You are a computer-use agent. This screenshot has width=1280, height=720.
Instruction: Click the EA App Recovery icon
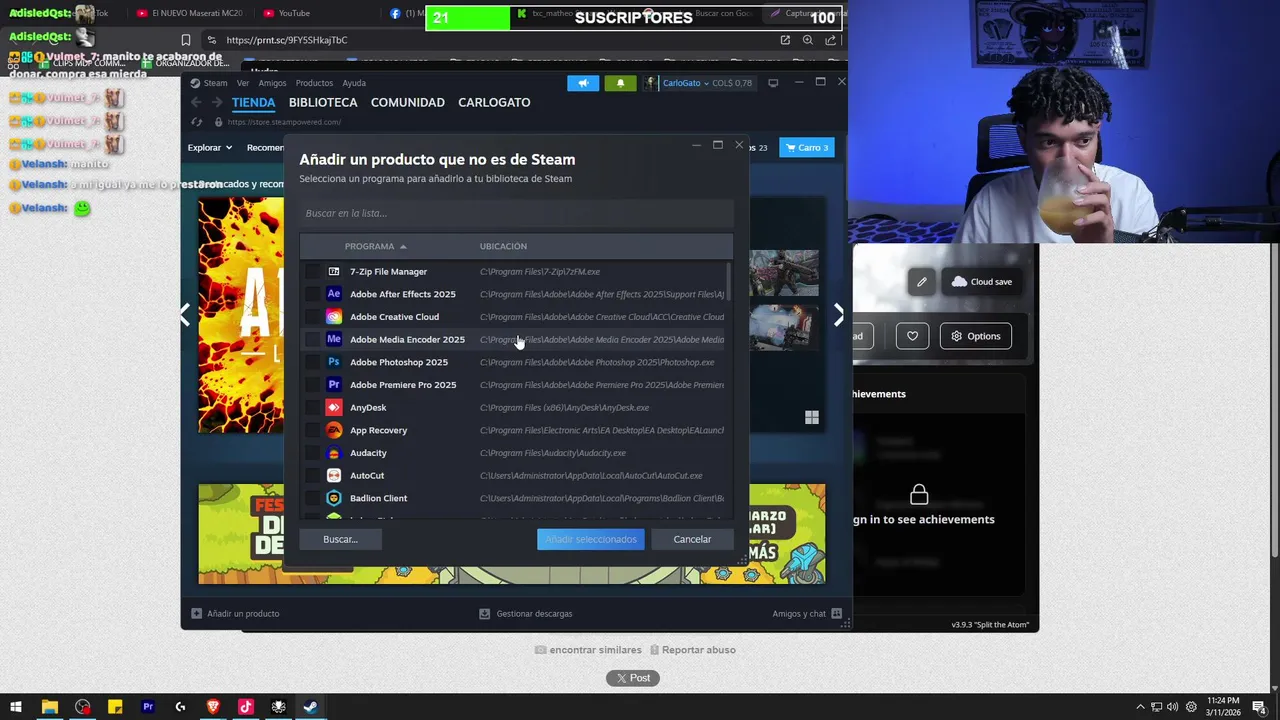coord(334,430)
